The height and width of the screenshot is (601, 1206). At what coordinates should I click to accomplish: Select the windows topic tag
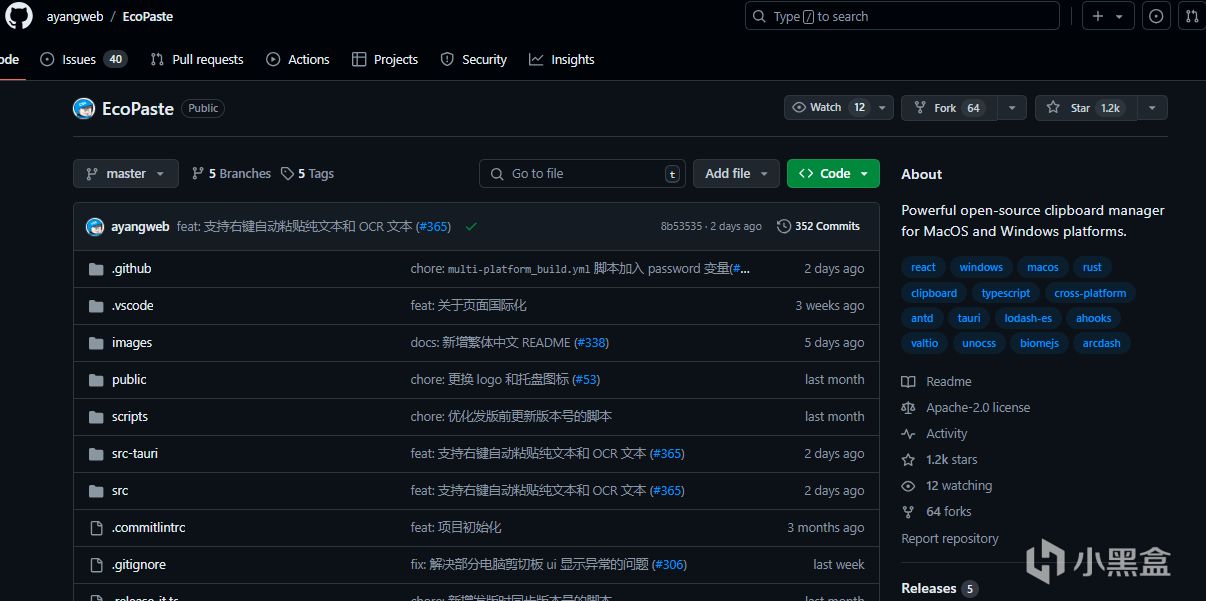pyautogui.click(x=981, y=267)
